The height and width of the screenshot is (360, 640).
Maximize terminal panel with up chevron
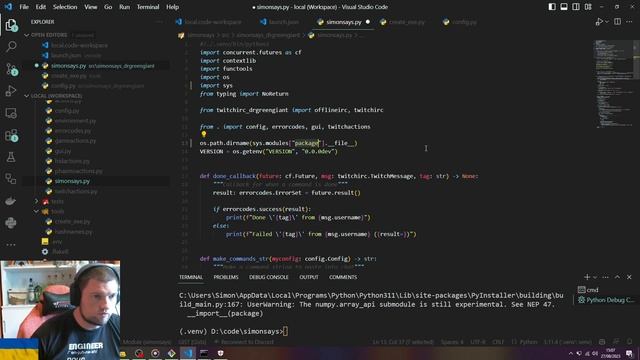point(617,277)
